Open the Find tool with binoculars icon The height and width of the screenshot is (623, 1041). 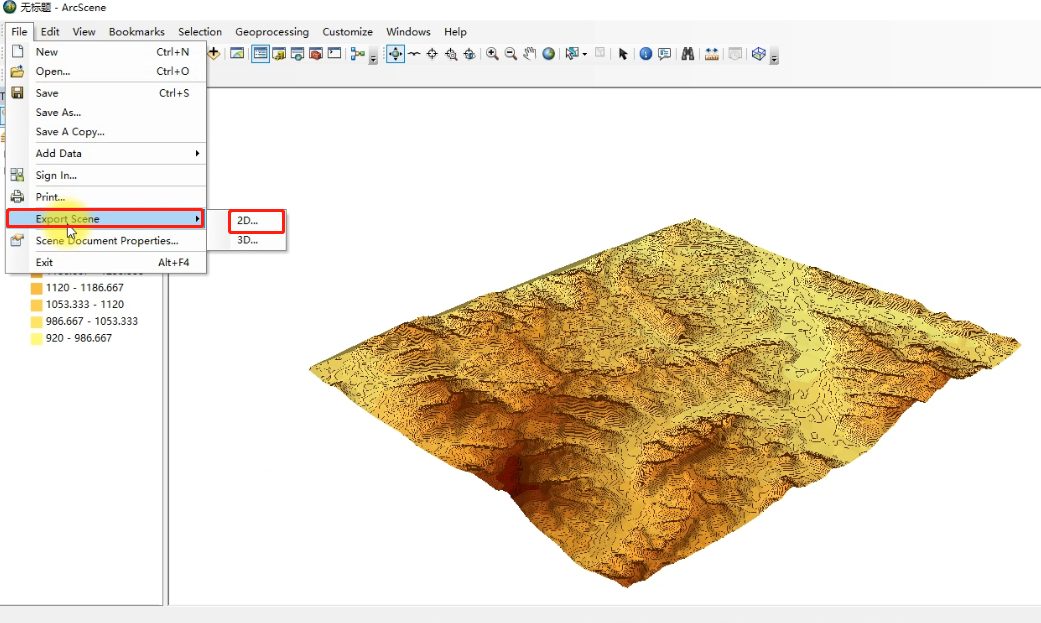(x=687, y=54)
